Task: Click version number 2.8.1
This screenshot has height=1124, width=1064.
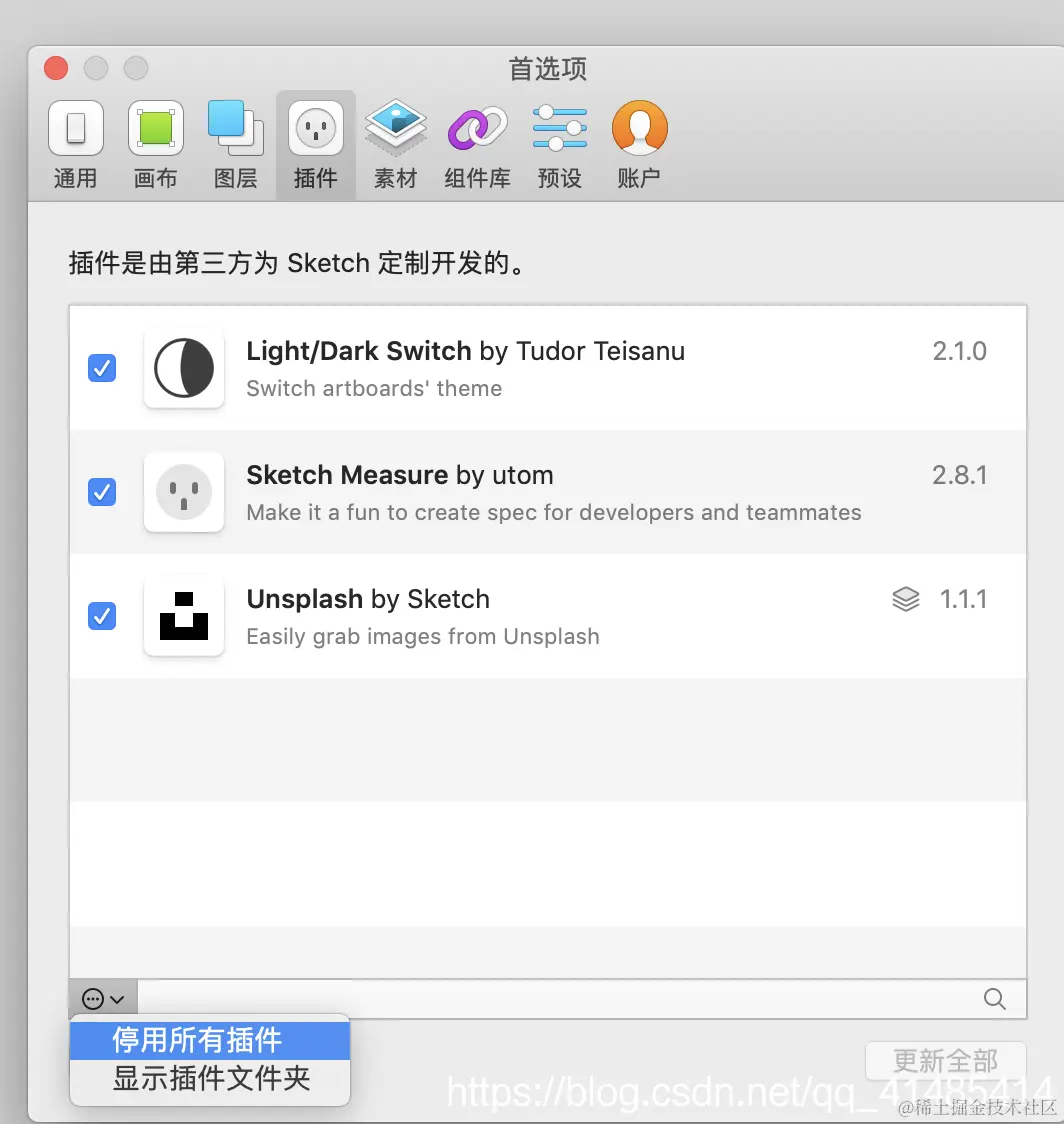Action: point(959,475)
